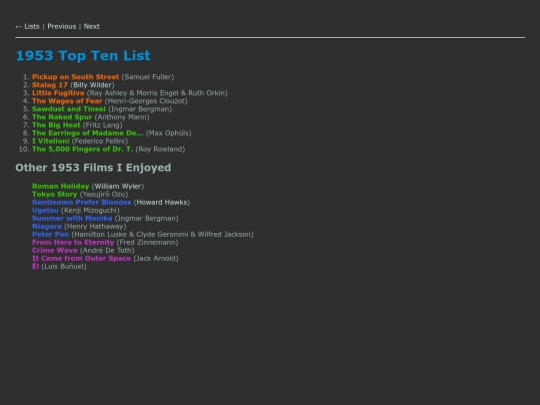Open The Big Heat link
This screenshot has height=405, width=540.
click(x=56, y=125)
